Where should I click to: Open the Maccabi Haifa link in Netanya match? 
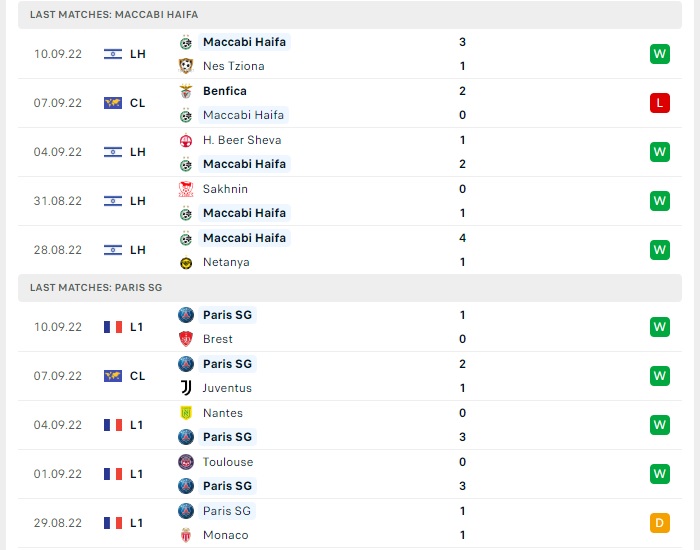(244, 238)
